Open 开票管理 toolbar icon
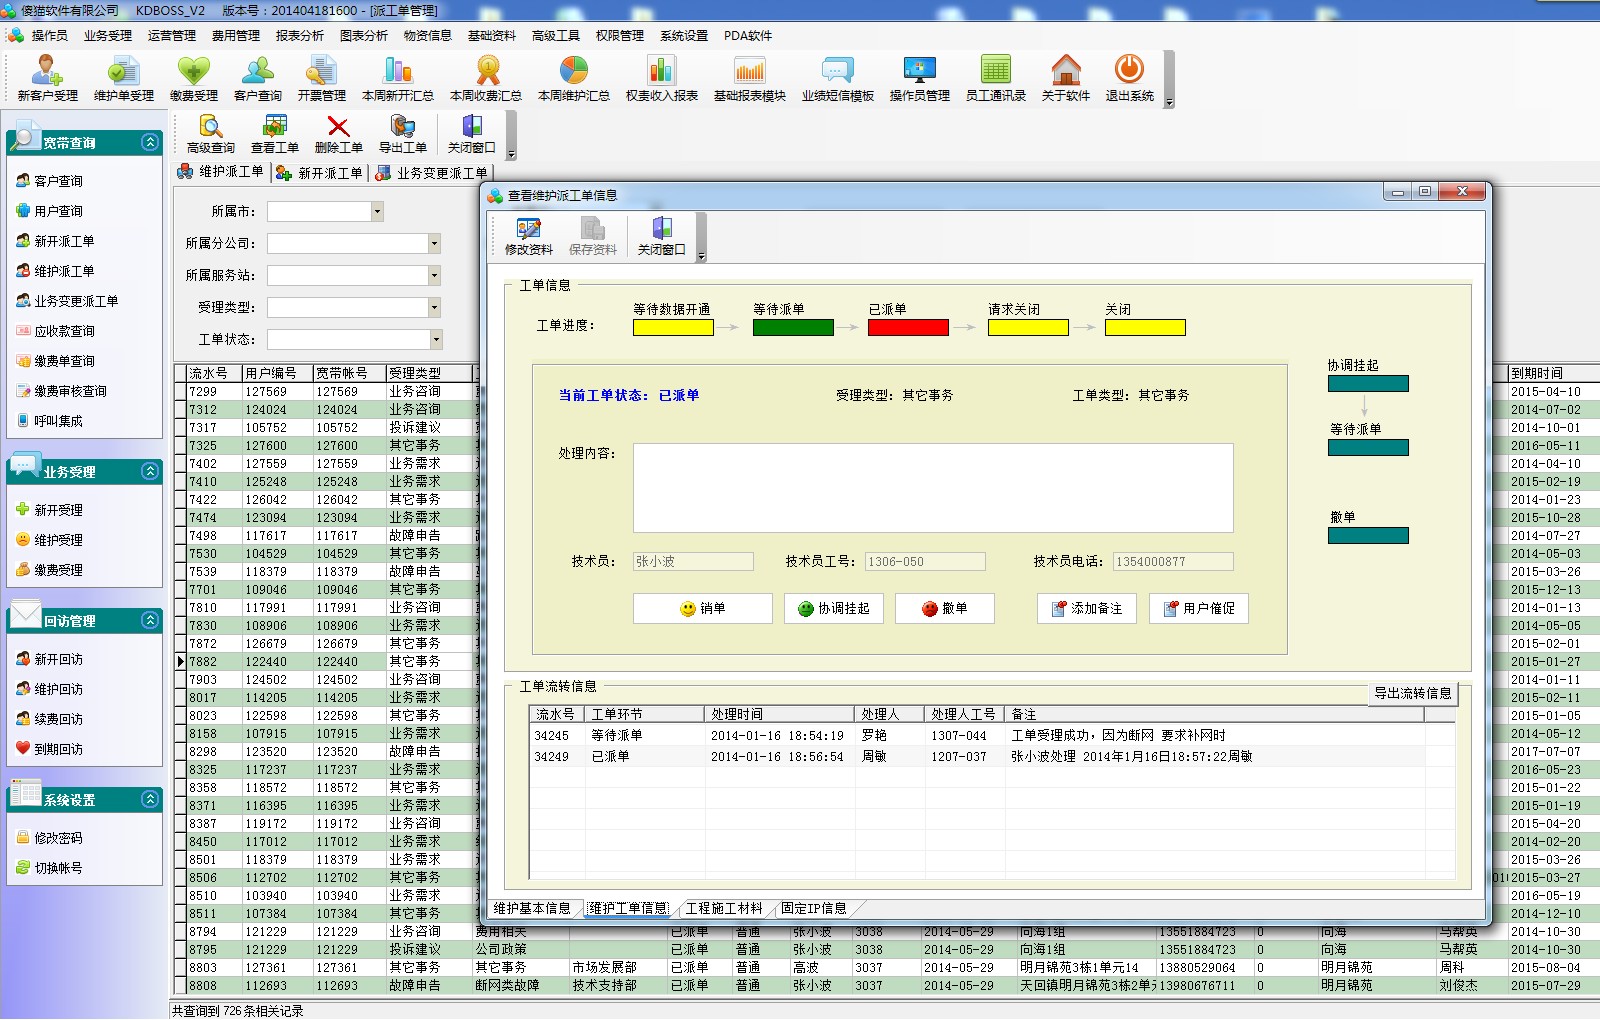The width and height of the screenshot is (1600, 1020). [x=321, y=78]
